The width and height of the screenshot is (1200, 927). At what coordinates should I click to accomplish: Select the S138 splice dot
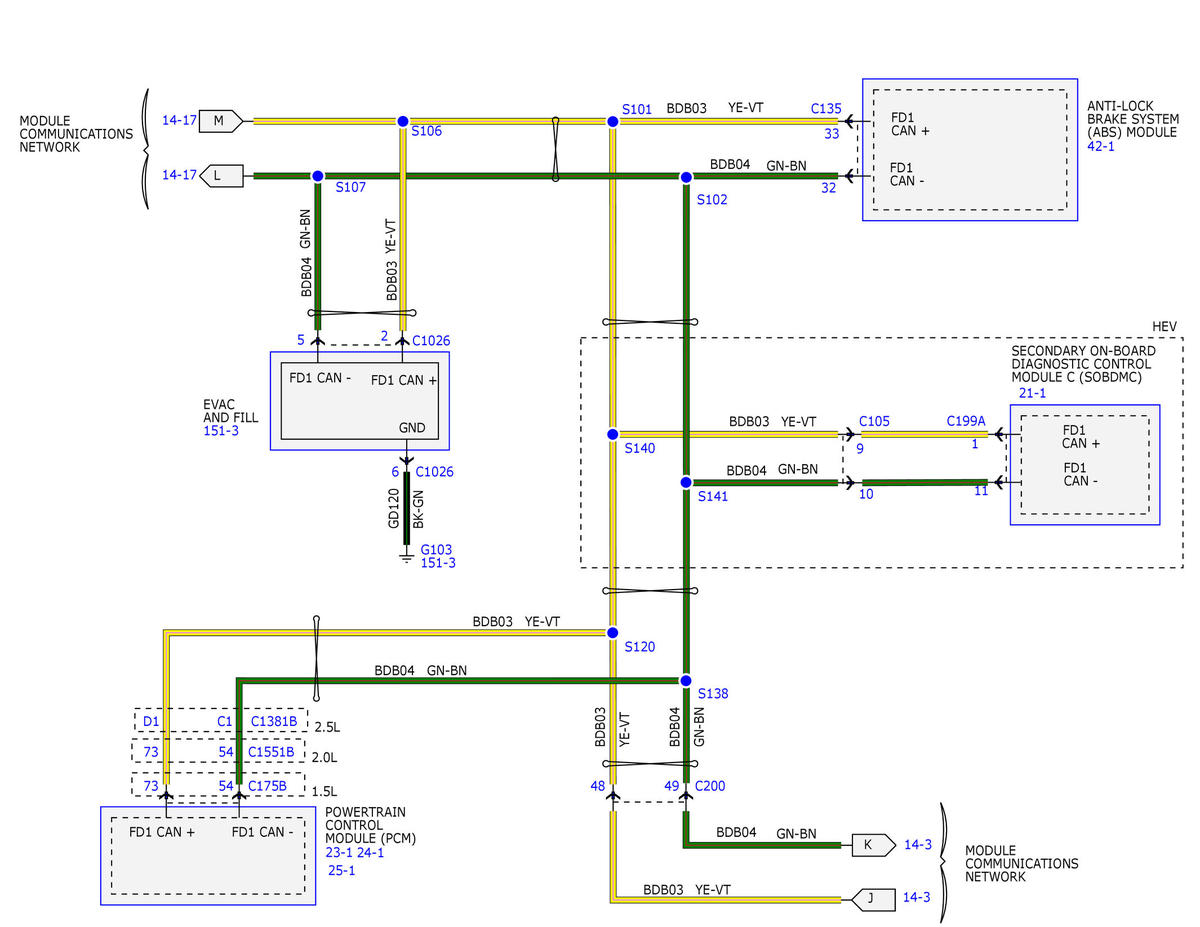point(686,680)
